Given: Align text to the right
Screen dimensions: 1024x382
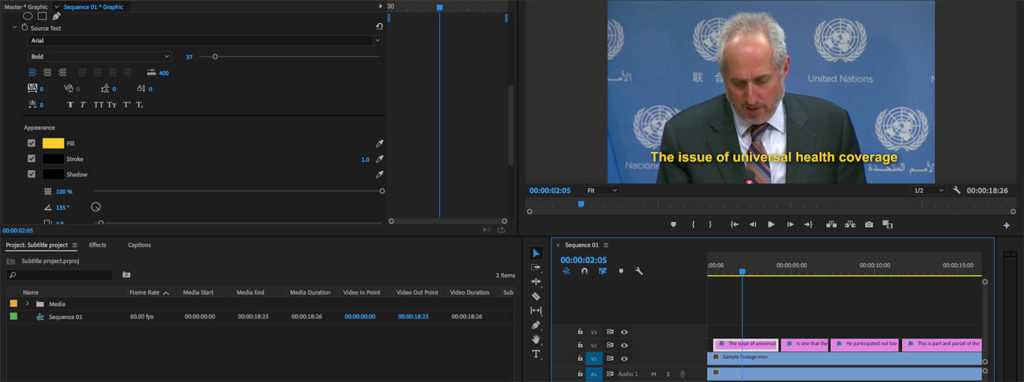Looking at the screenshot, I should pos(62,72).
